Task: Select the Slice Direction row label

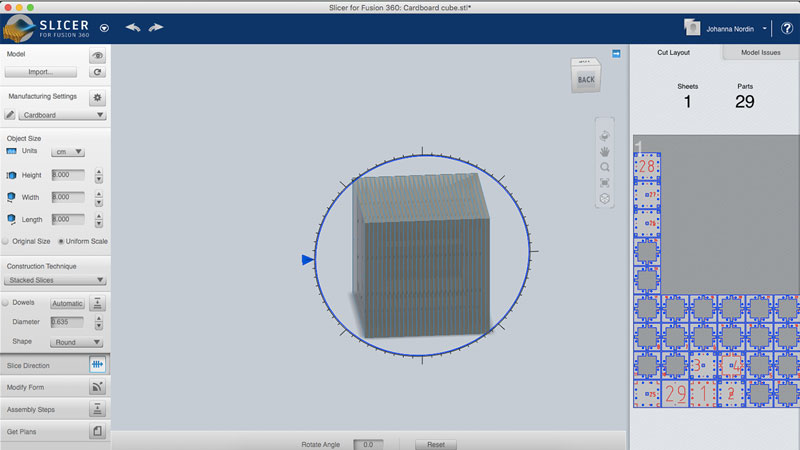Action: pos(28,365)
